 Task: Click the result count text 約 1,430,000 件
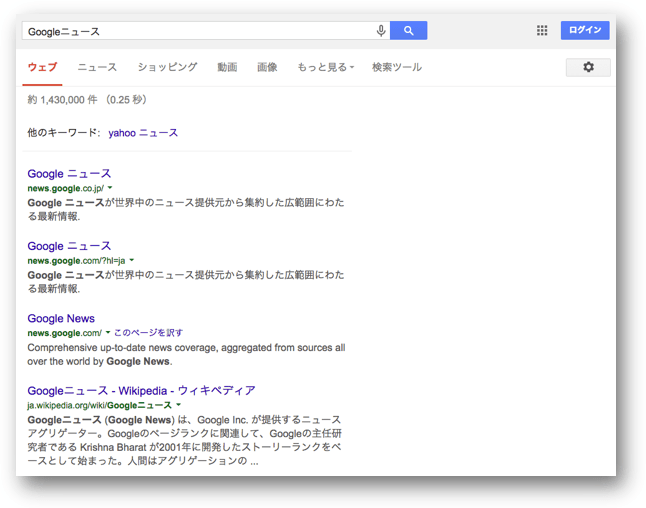click(x=62, y=100)
